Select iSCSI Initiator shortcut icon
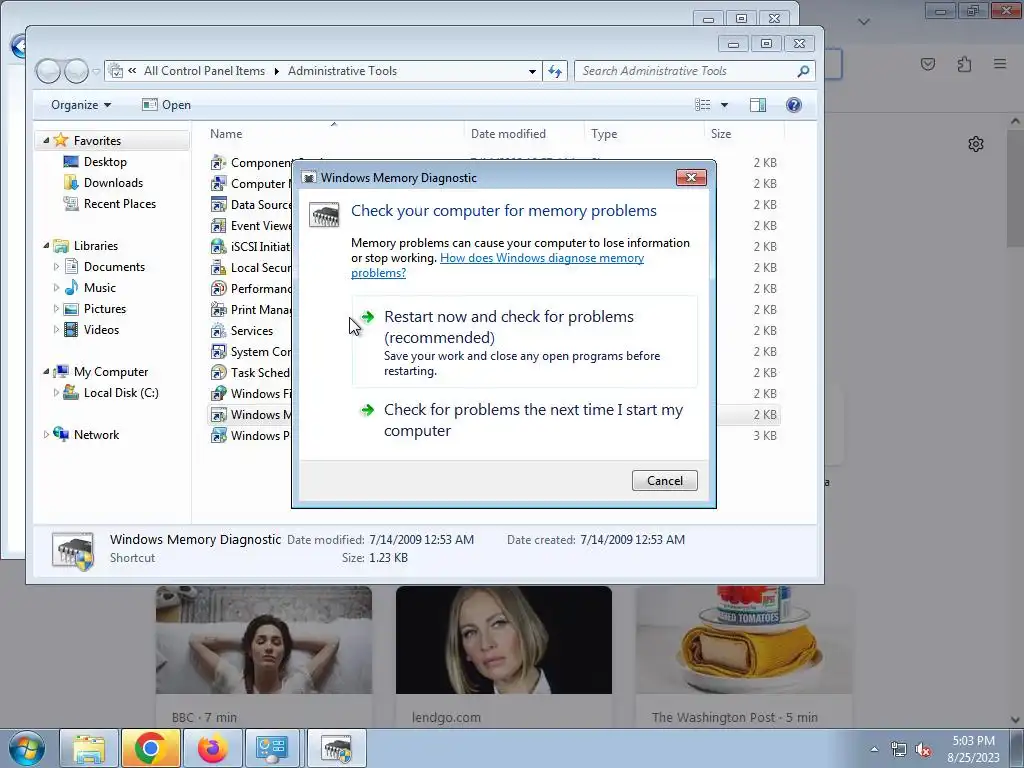Image resolution: width=1024 pixels, height=768 pixels. click(218, 246)
